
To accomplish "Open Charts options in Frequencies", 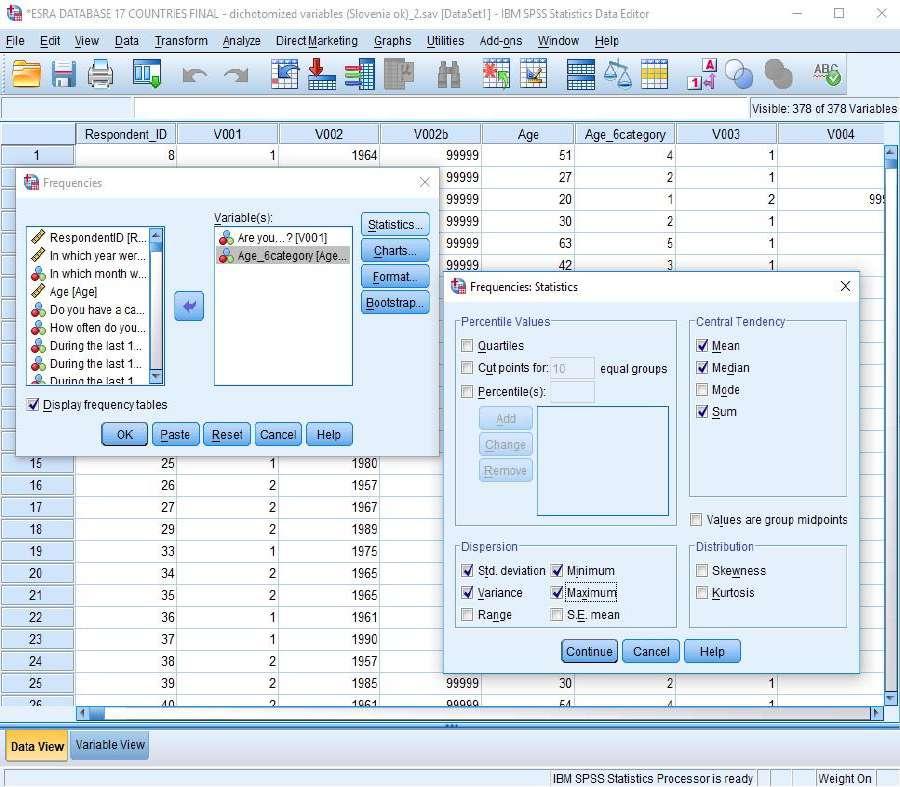I will pyautogui.click(x=395, y=251).
